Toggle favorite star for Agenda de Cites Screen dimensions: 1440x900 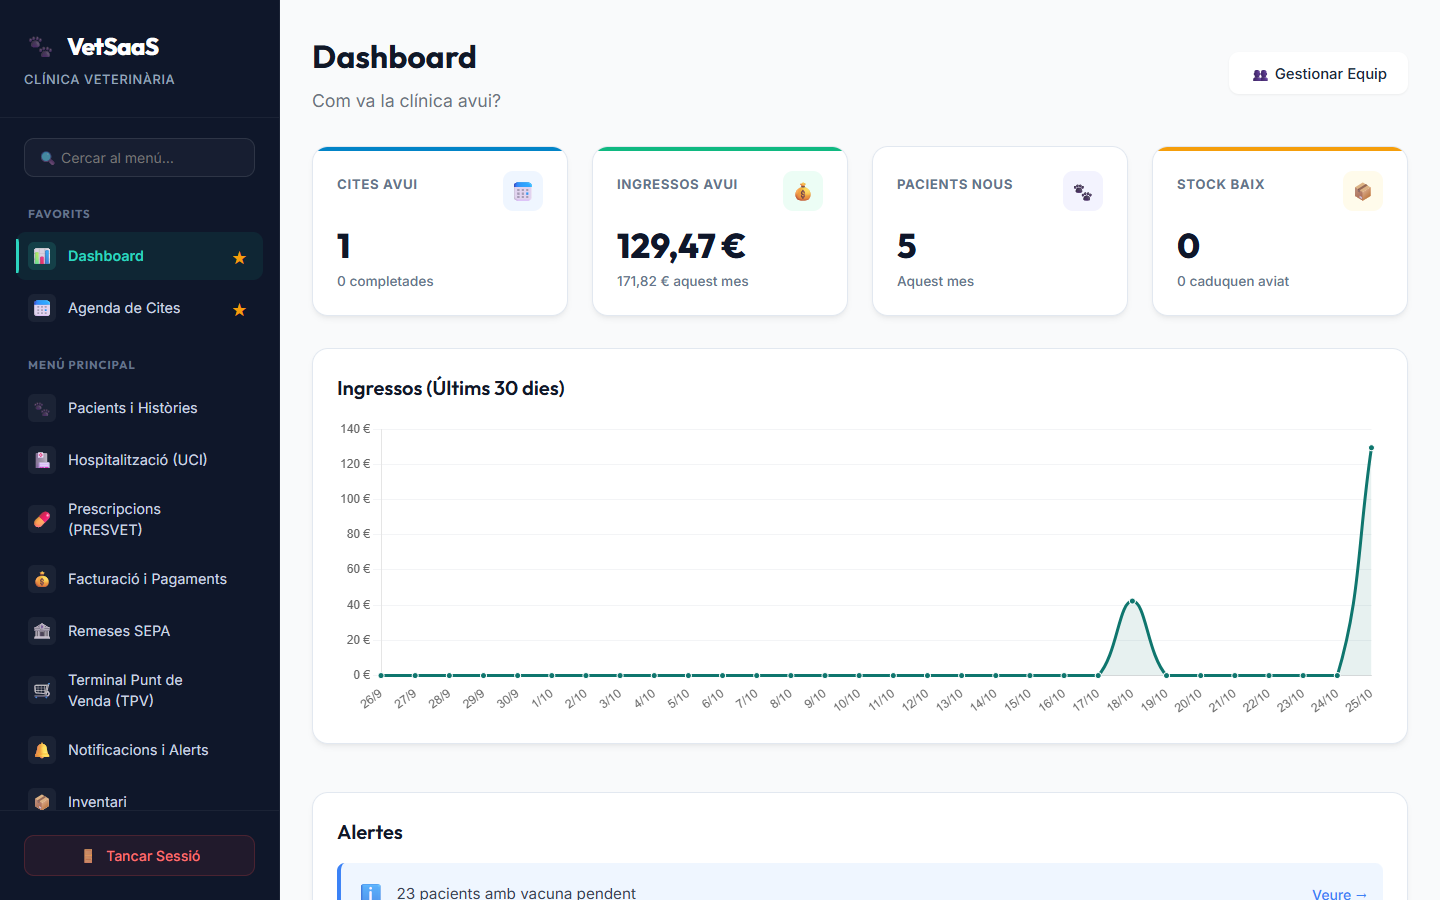click(239, 310)
